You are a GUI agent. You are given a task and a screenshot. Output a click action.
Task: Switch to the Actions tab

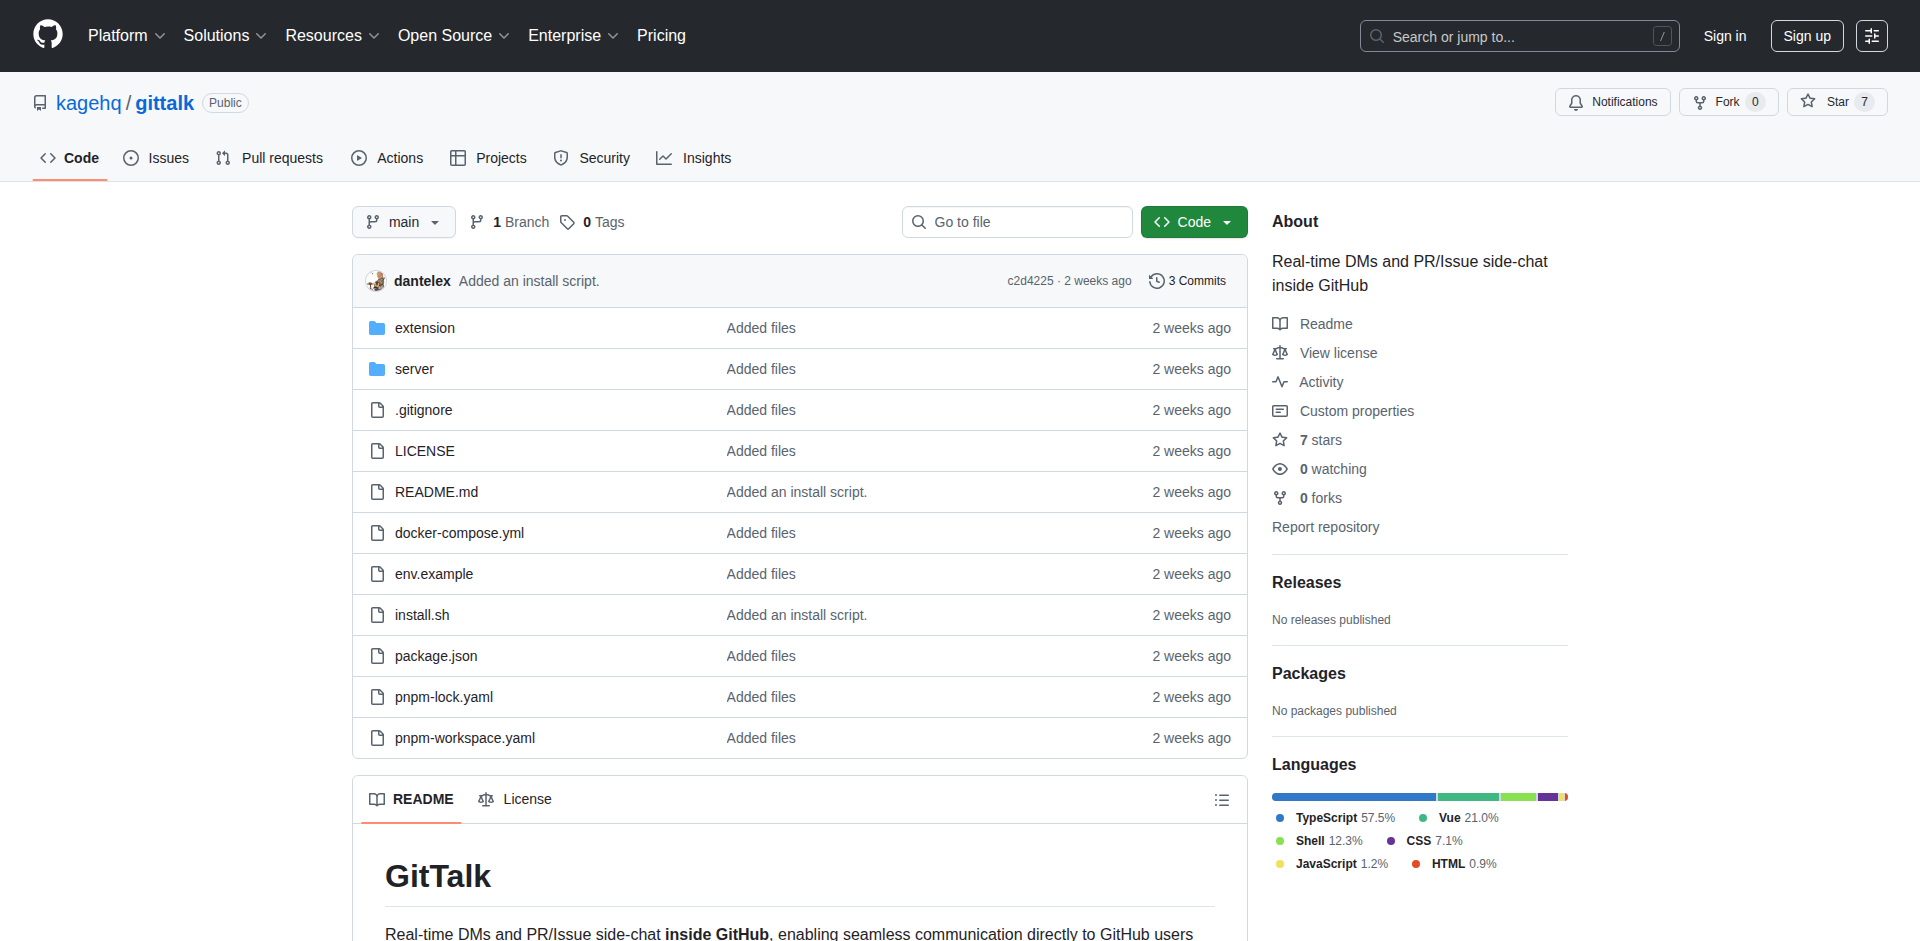point(387,158)
